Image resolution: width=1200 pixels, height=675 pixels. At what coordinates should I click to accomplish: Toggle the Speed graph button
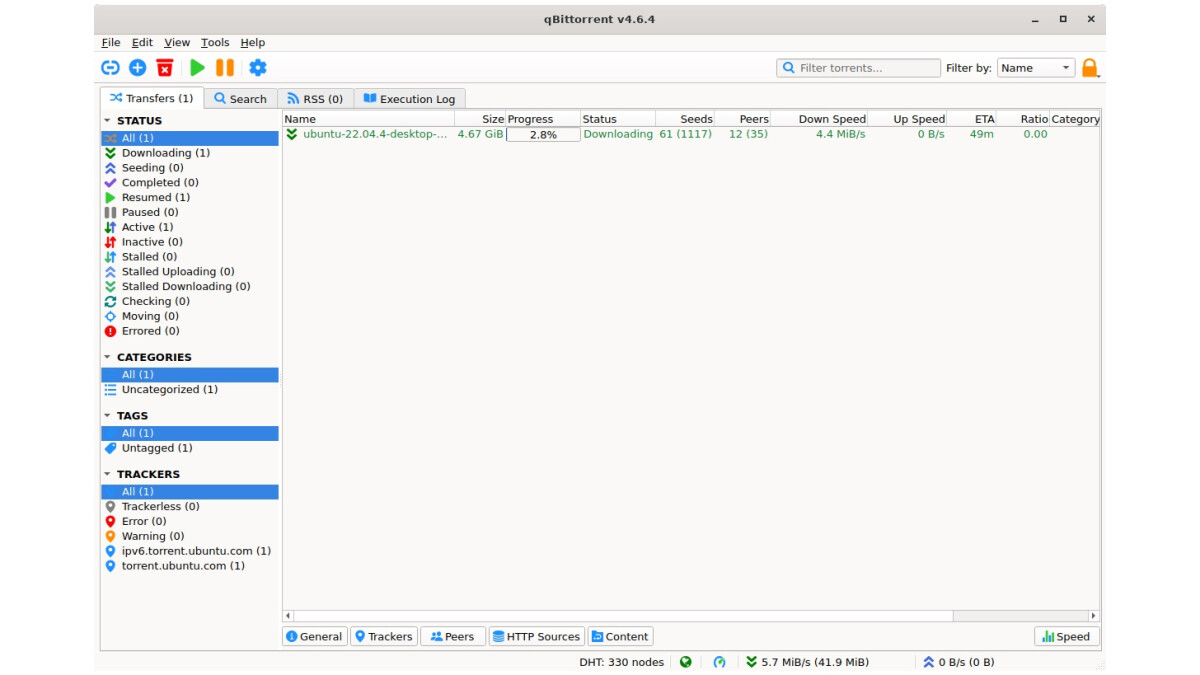coord(1066,636)
